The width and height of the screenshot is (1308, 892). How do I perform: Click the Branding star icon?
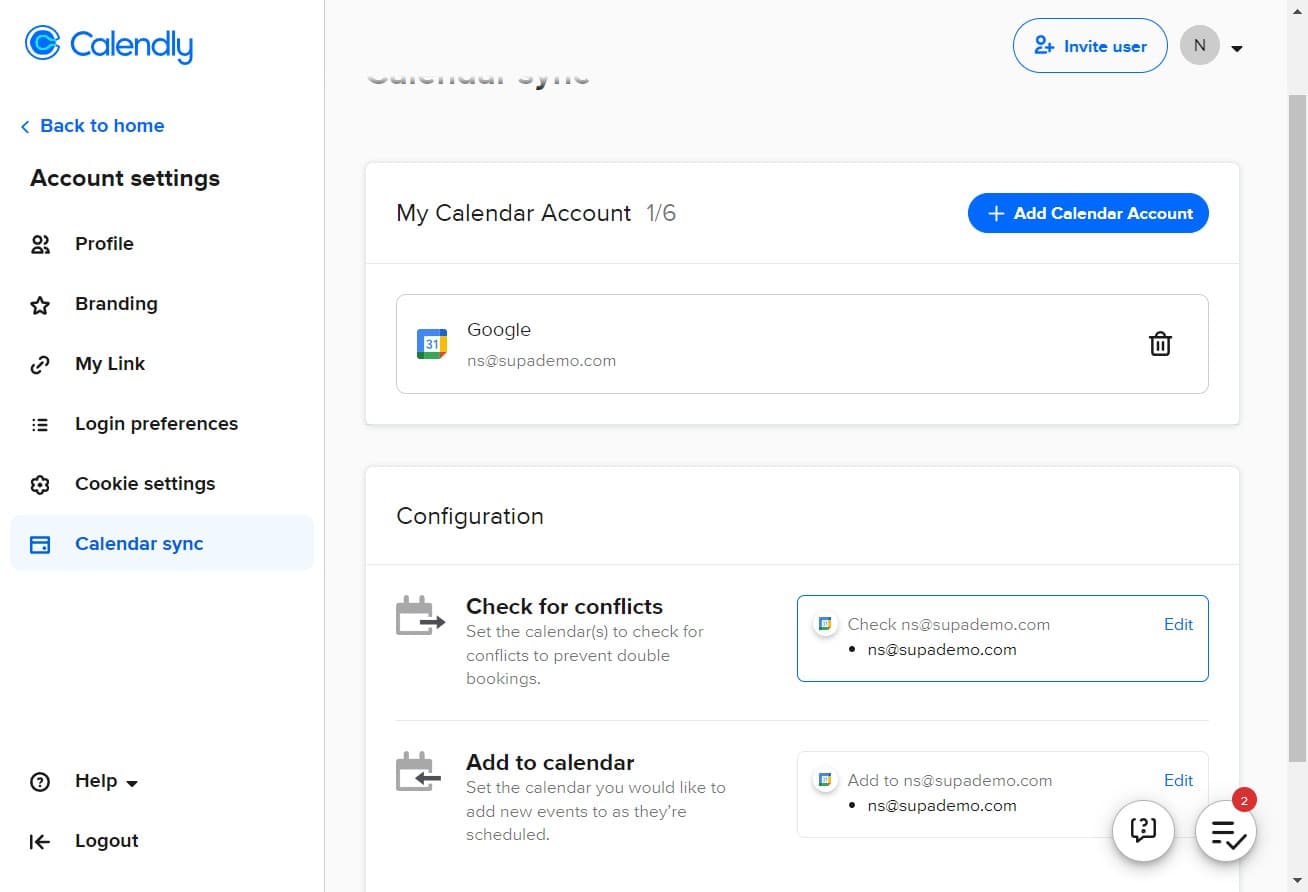[40, 303]
